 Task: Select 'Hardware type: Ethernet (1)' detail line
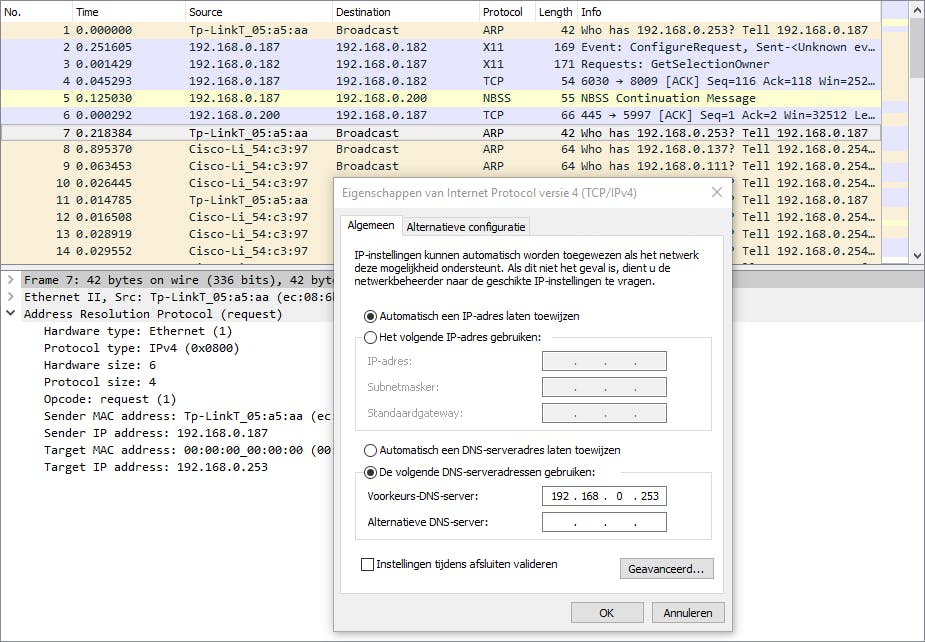(x=138, y=331)
